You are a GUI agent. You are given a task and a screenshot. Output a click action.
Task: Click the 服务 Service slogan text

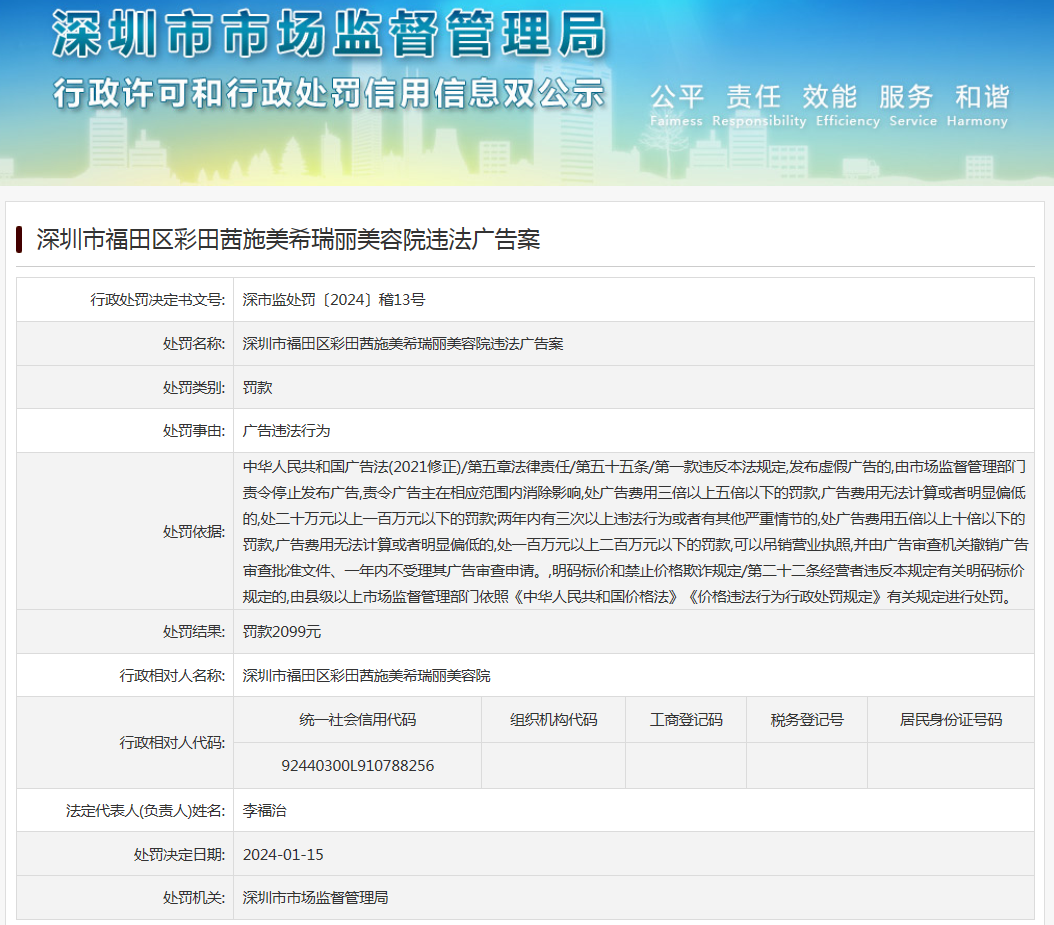coord(905,98)
